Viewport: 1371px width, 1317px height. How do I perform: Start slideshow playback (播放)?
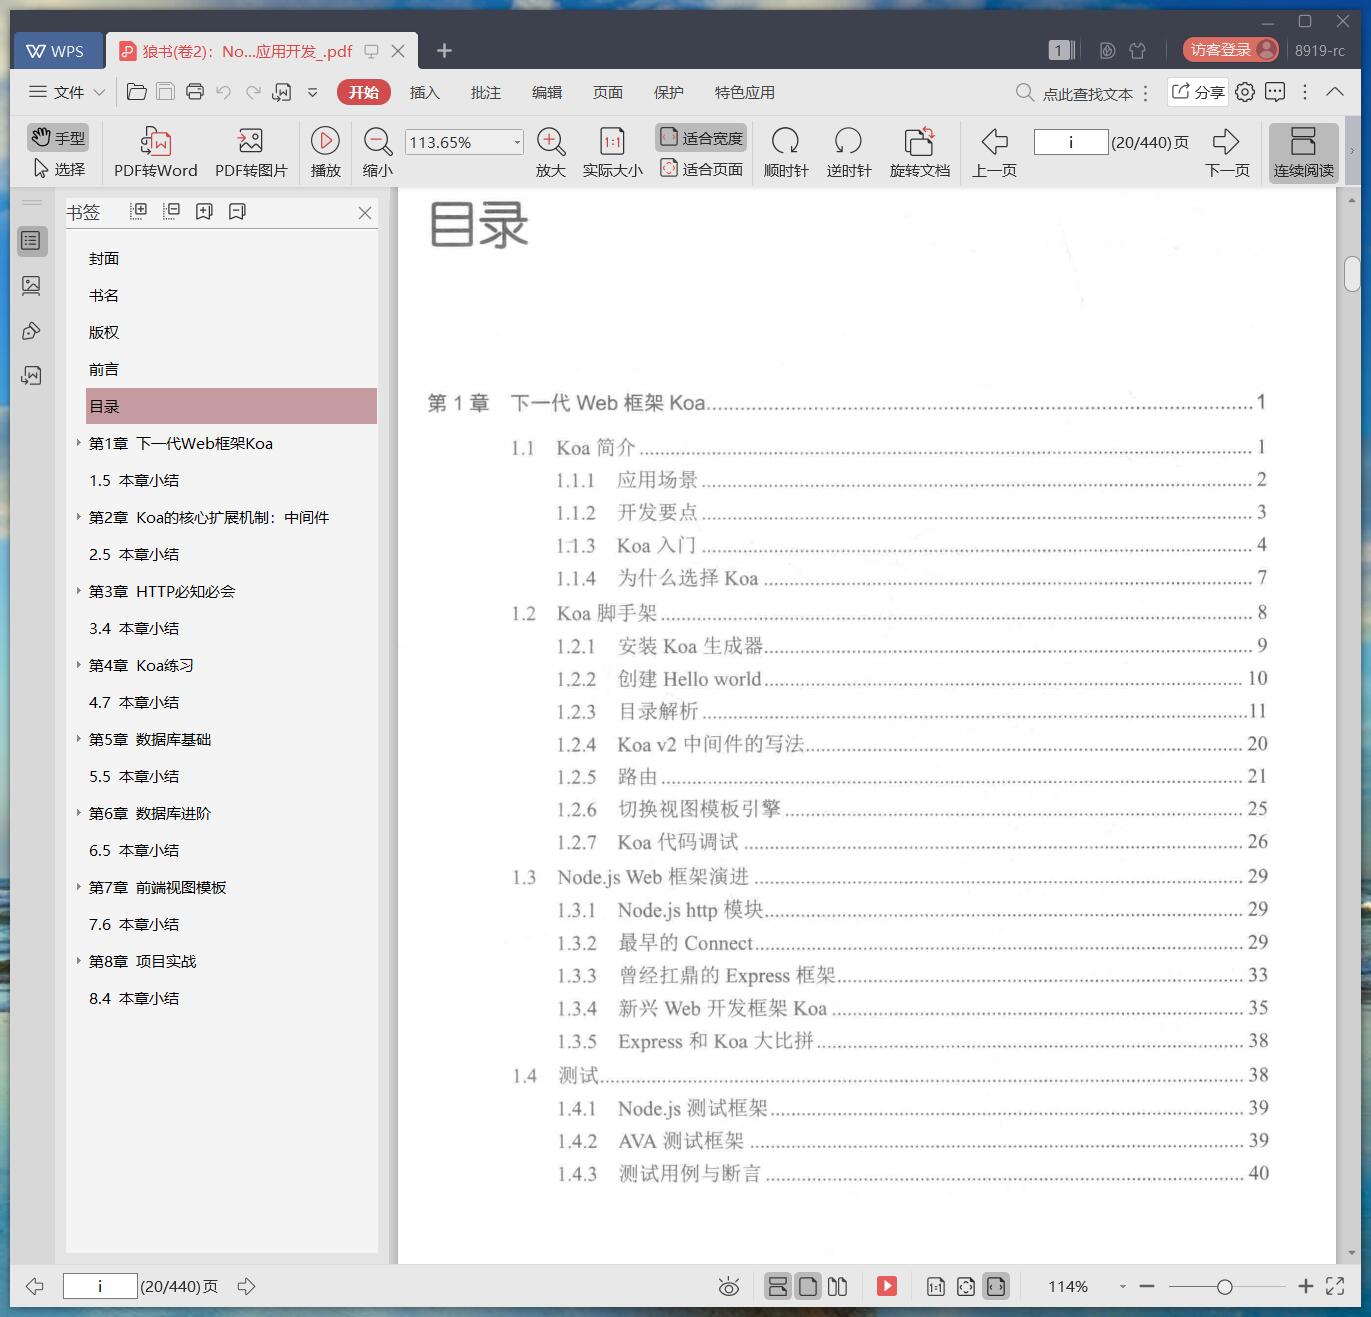click(325, 152)
